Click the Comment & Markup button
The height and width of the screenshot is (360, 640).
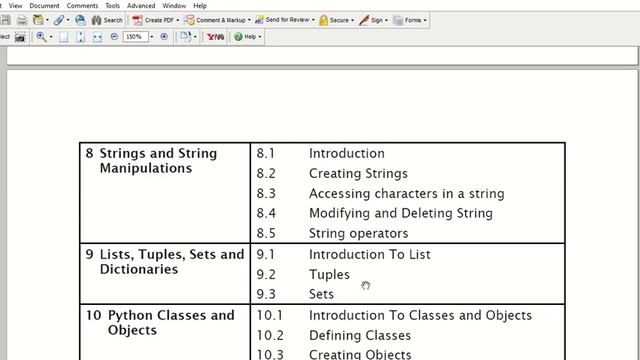[x=215, y=20]
